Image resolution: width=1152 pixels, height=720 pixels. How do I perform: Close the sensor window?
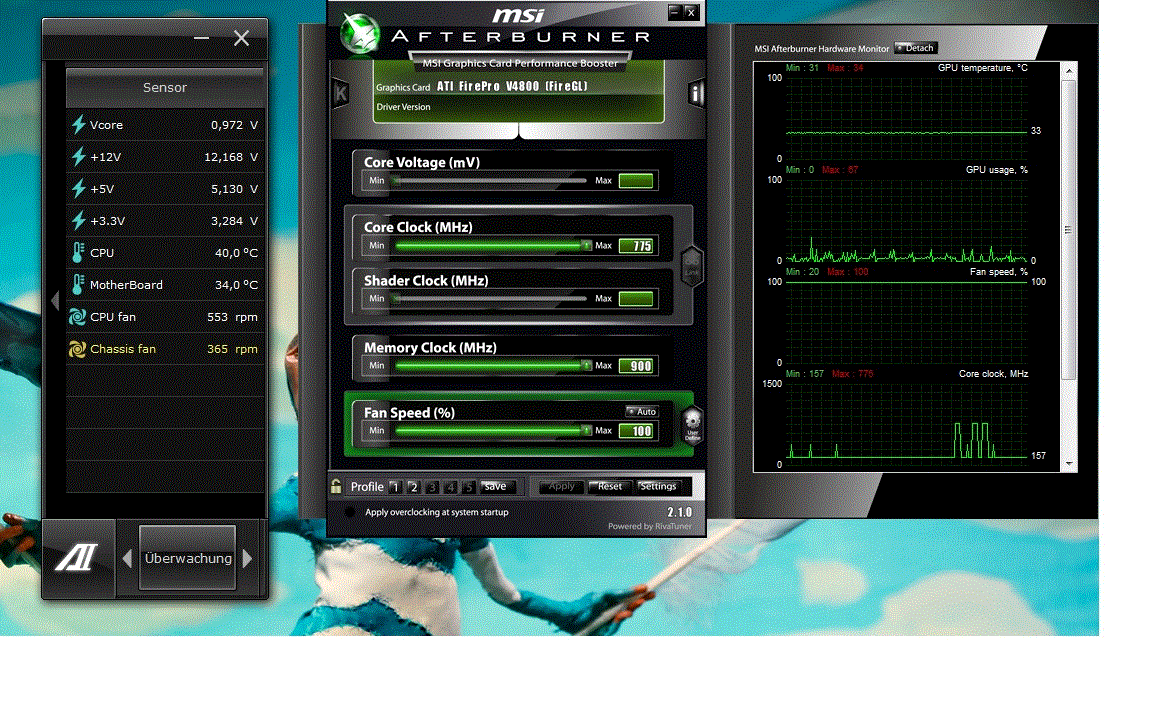241,38
